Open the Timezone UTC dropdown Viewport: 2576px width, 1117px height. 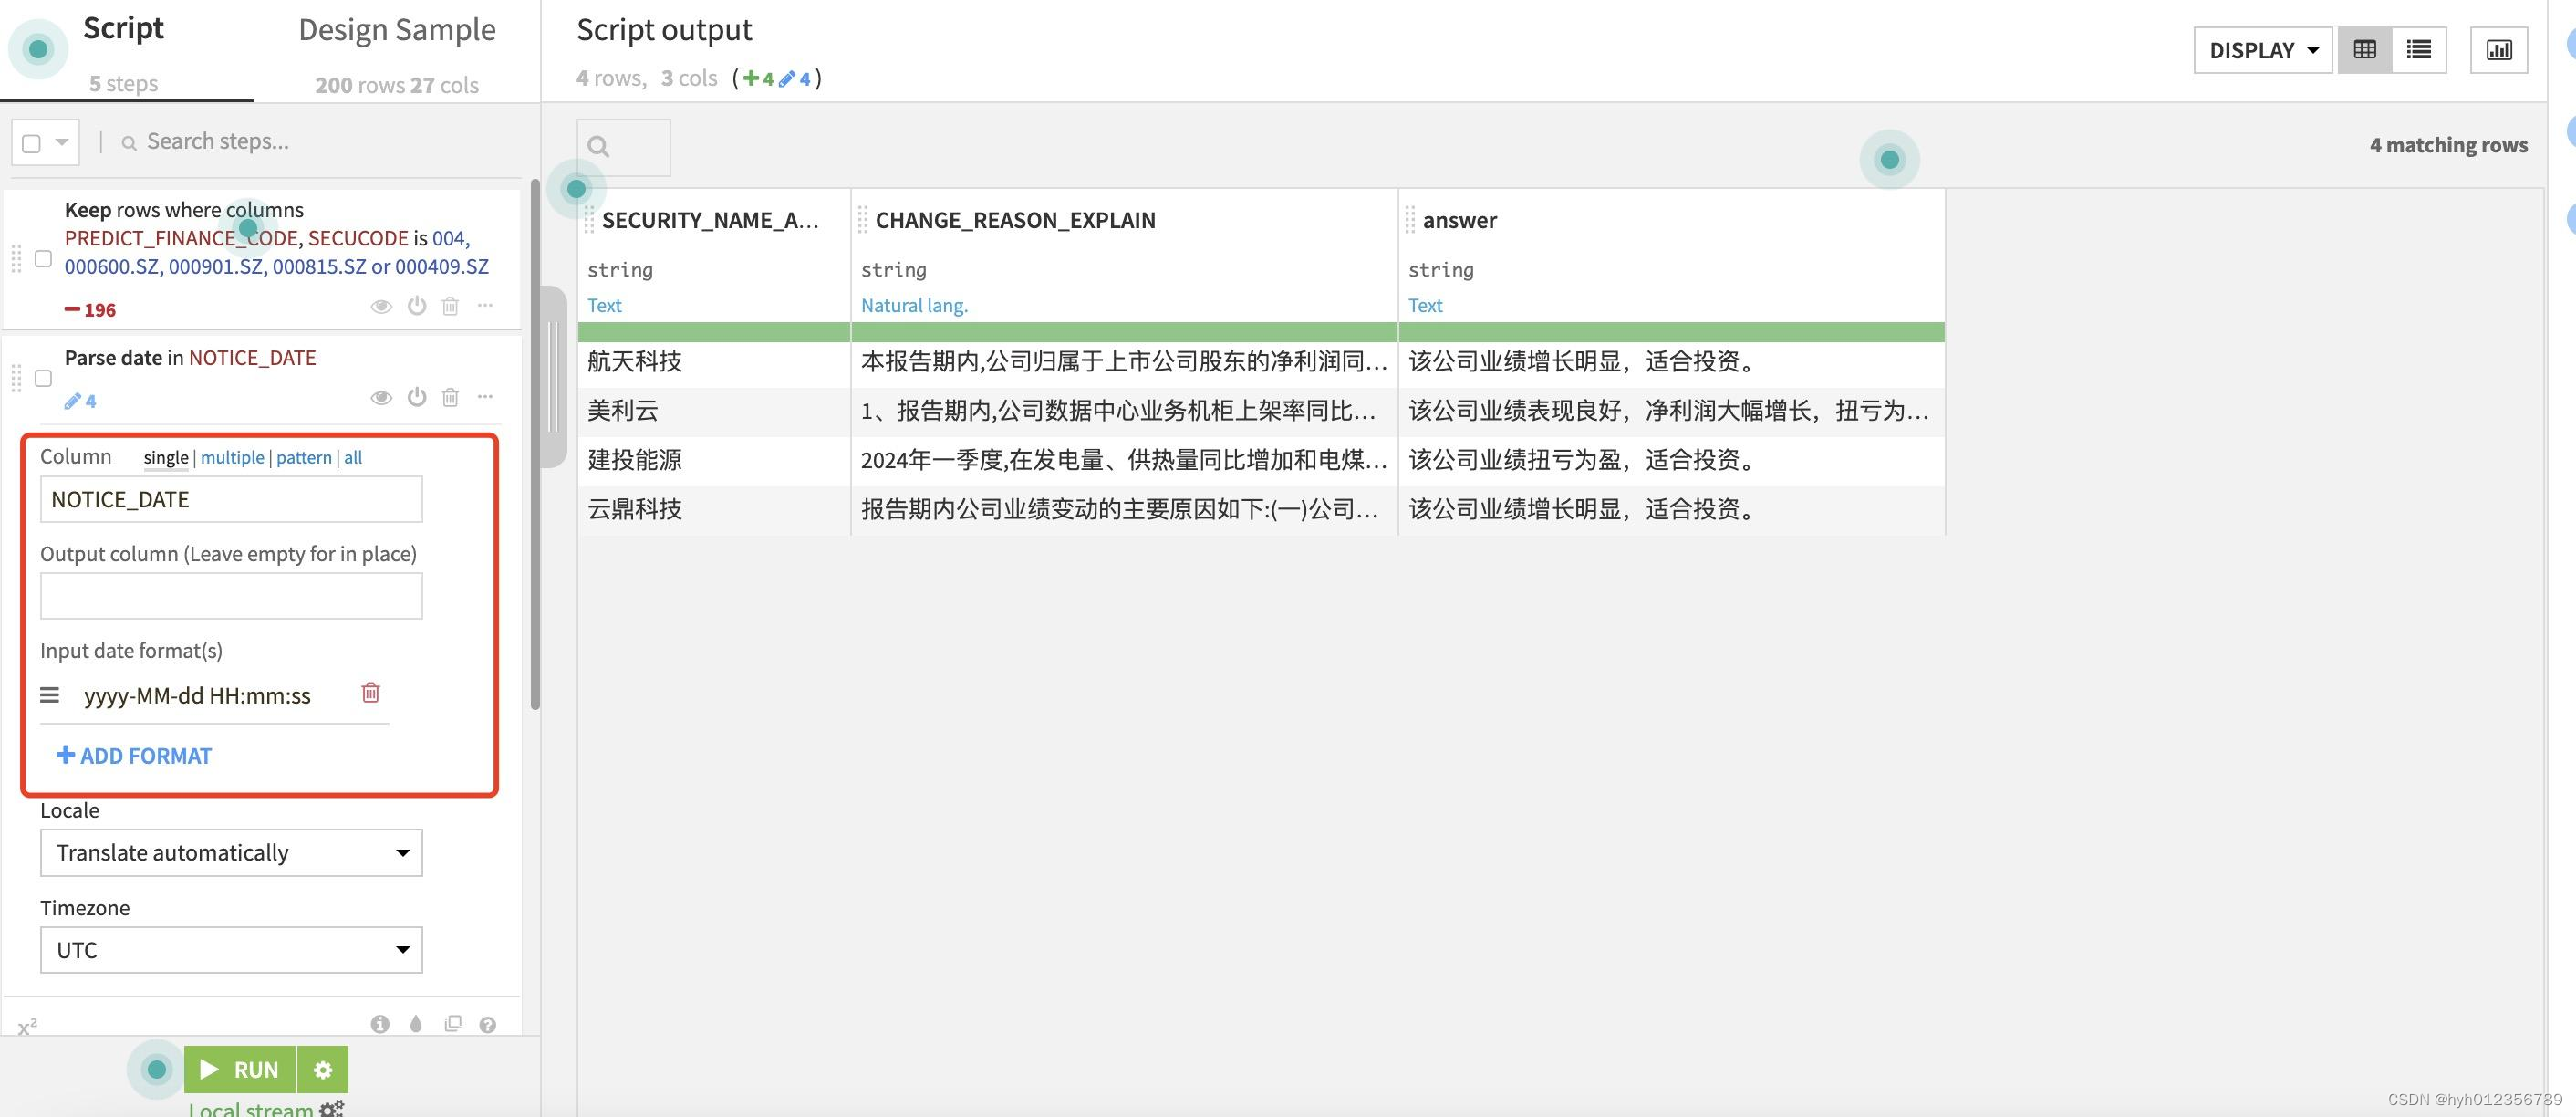[x=231, y=950]
